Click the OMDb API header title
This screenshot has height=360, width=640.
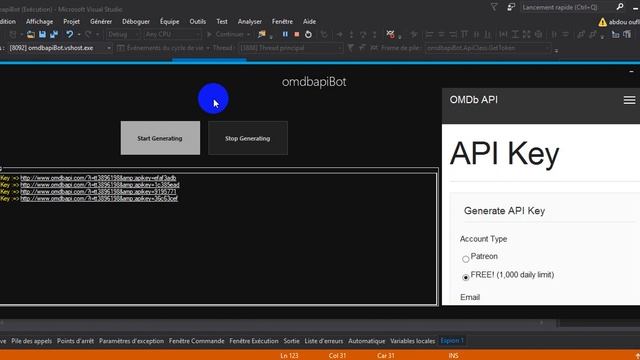pos(473,100)
